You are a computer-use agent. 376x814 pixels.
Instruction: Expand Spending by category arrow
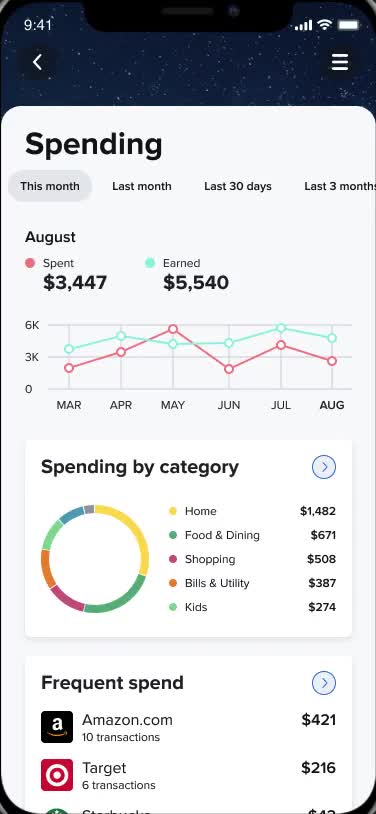[x=324, y=467]
